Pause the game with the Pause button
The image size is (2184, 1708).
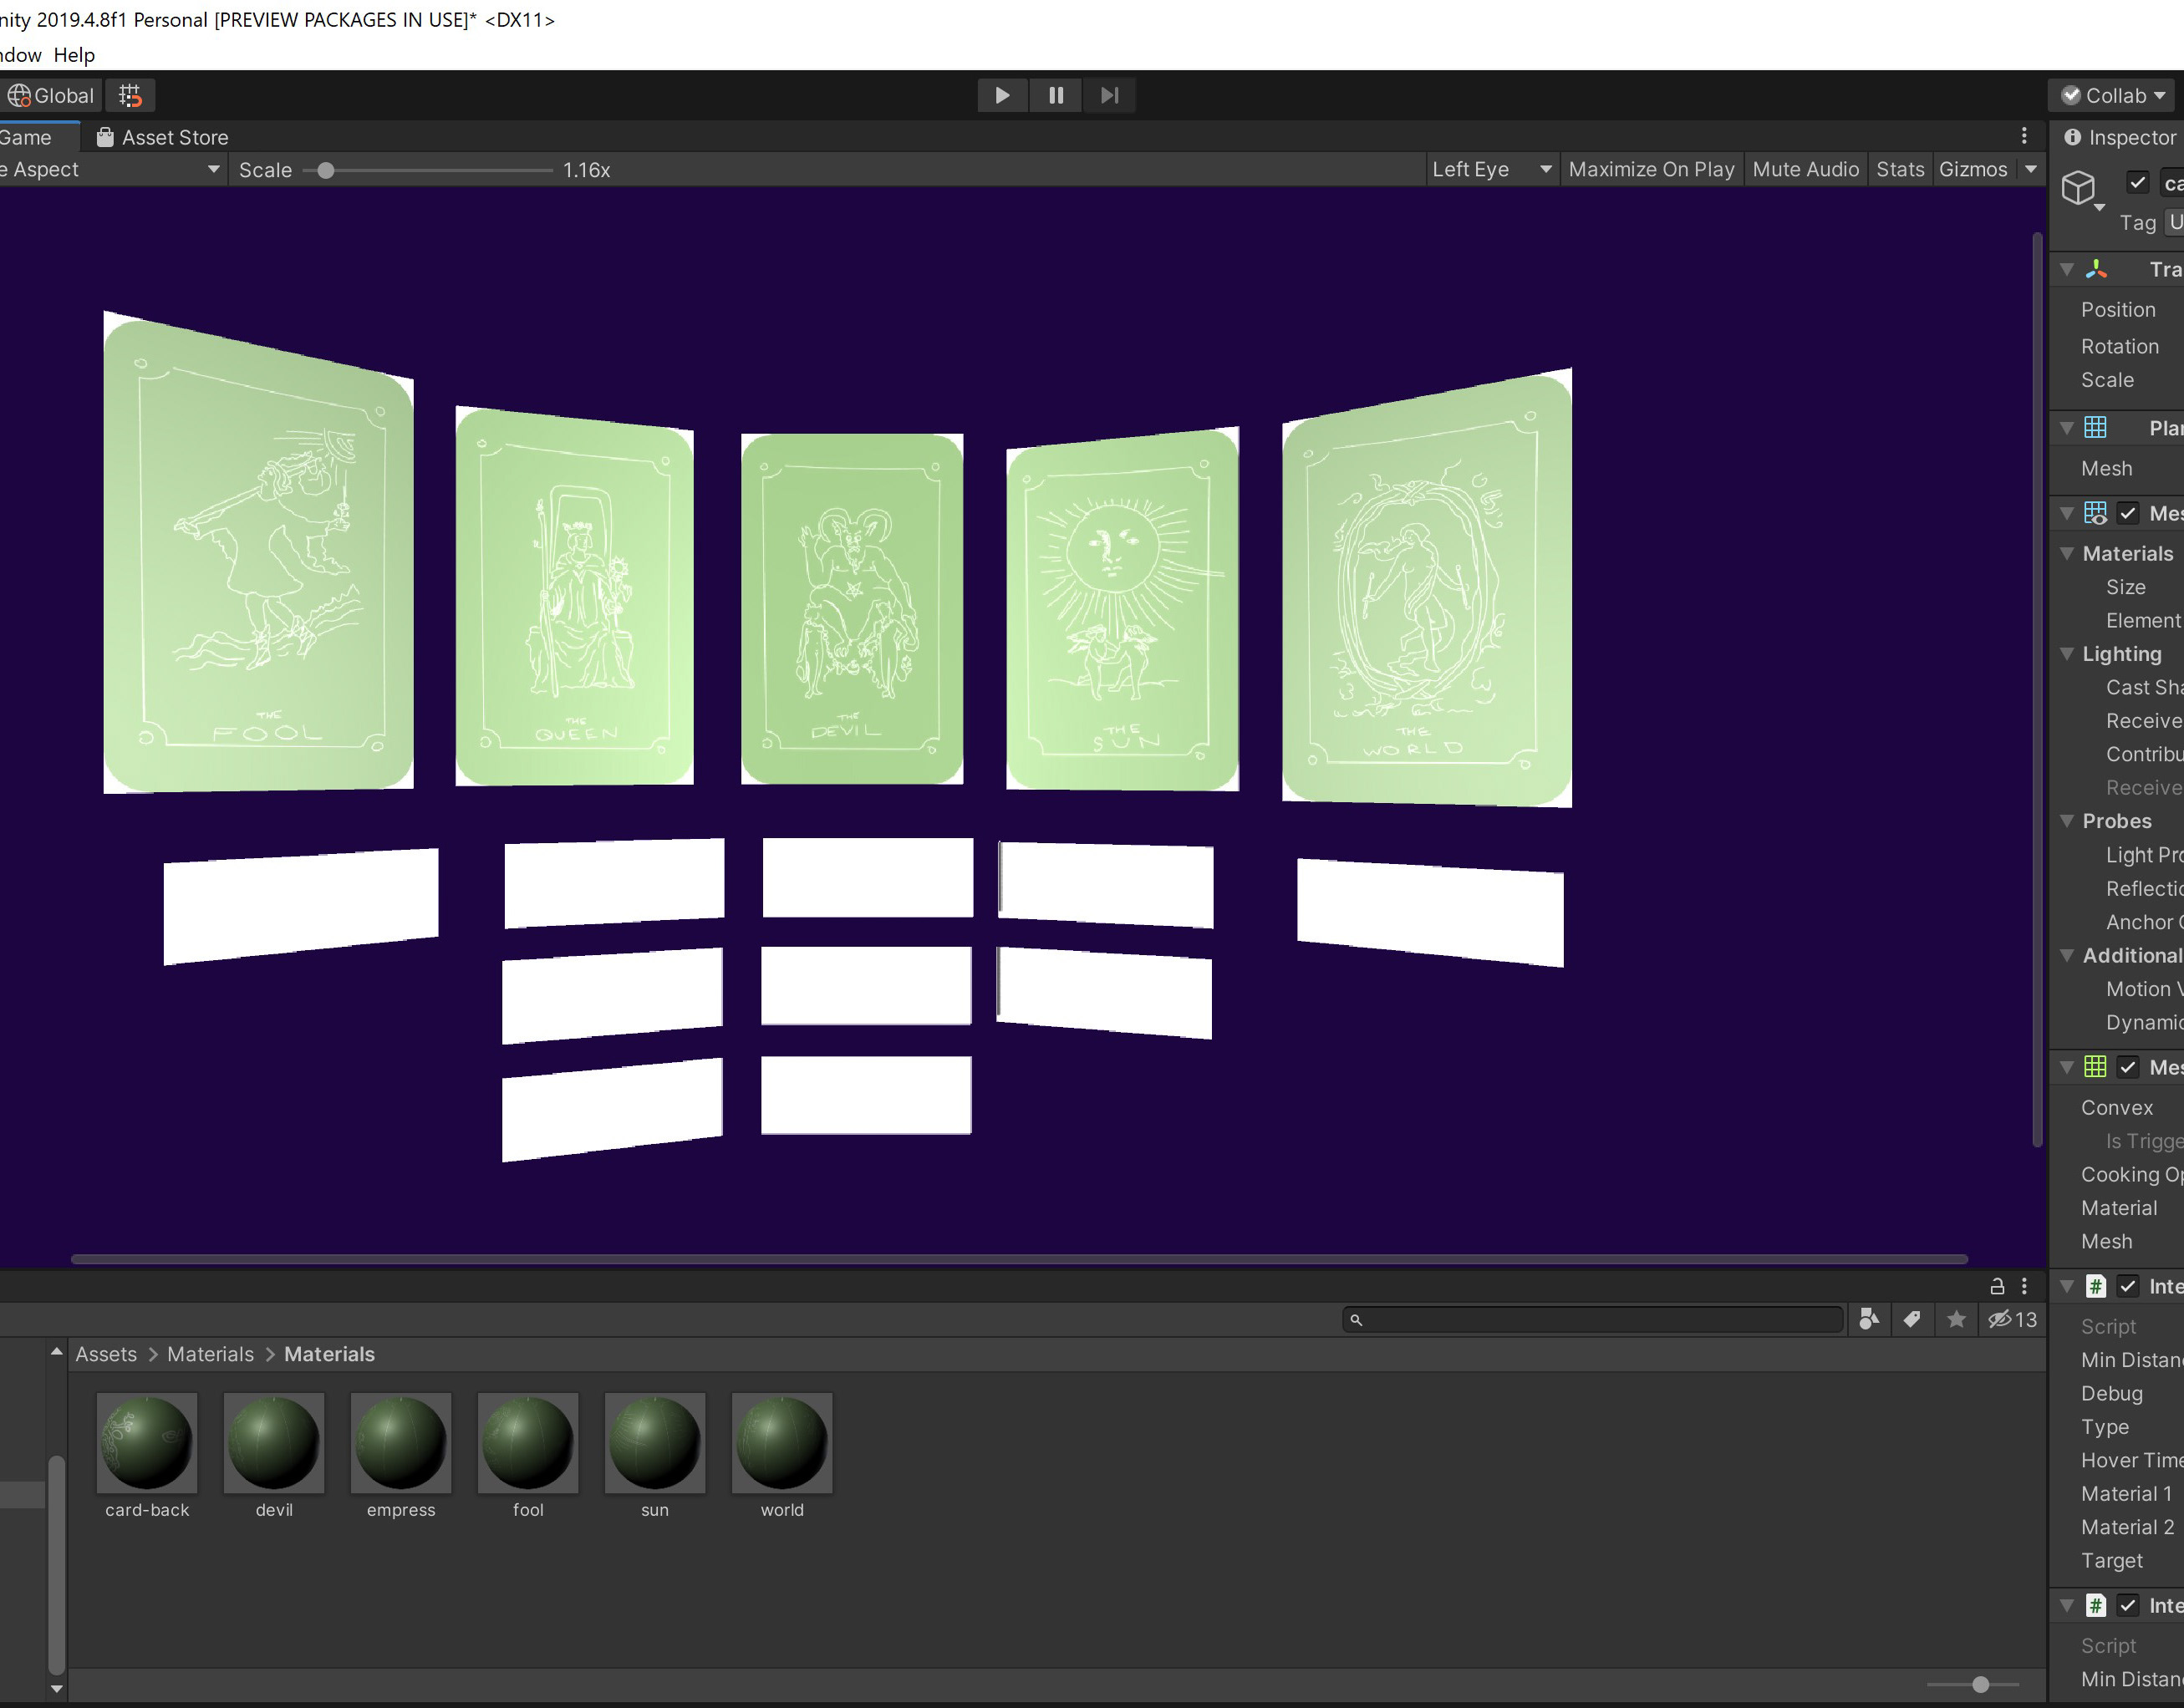[1055, 95]
